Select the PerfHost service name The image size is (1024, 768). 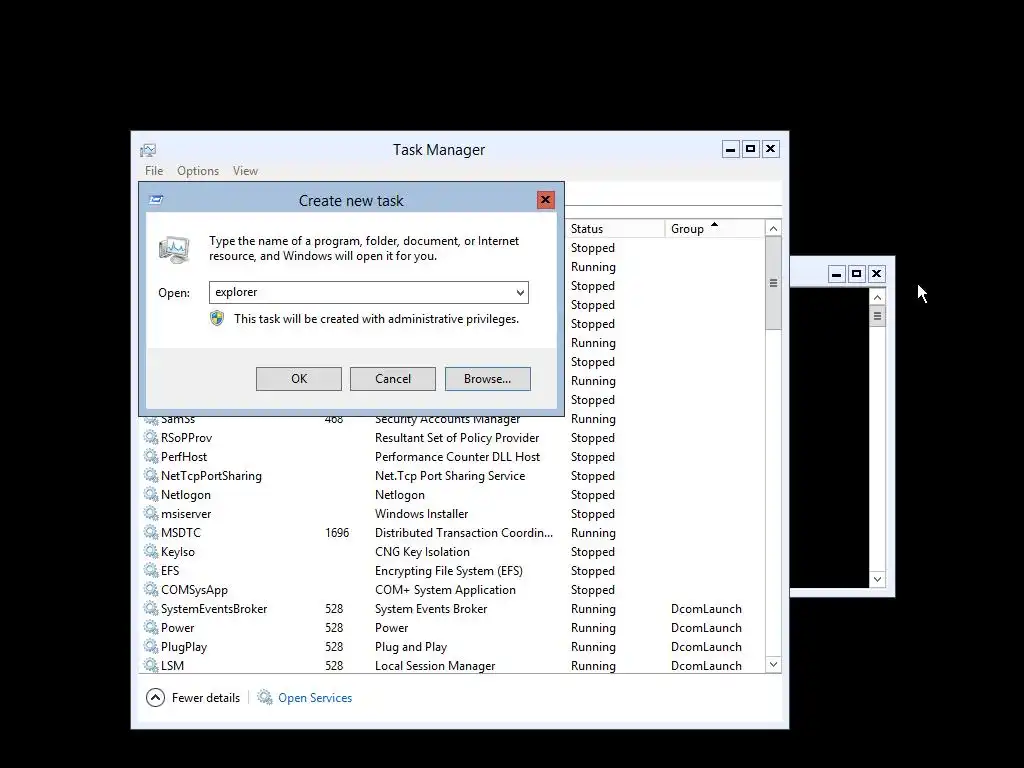coord(184,456)
